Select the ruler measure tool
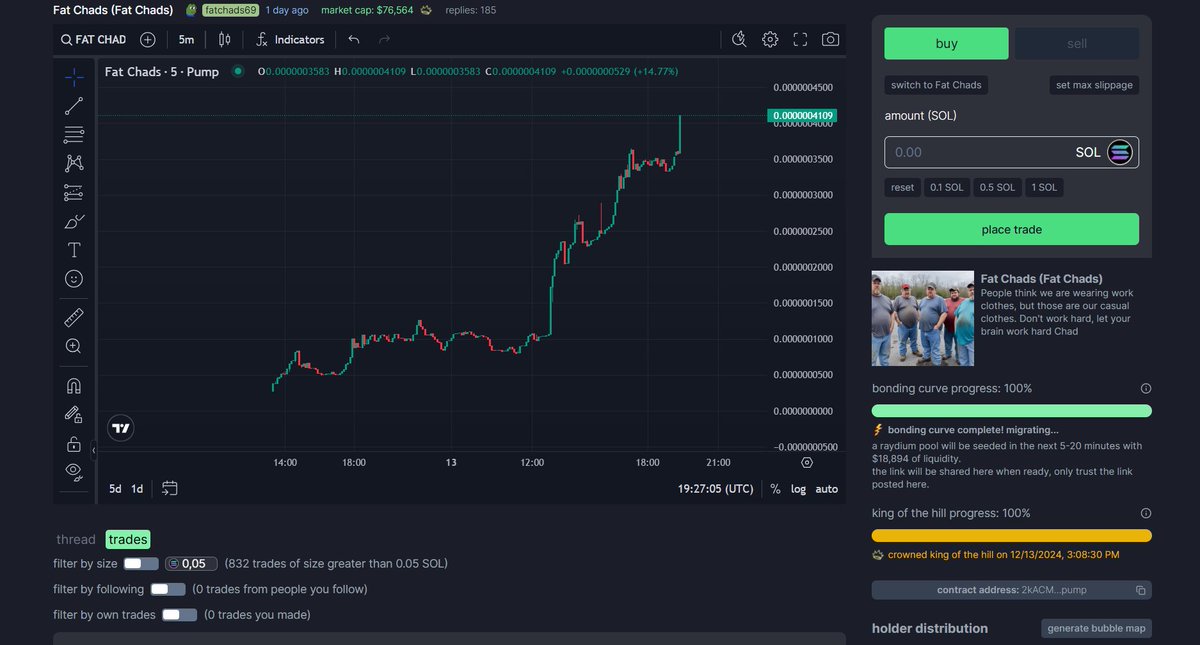The width and height of the screenshot is (1200, 645). (x=74, y=318)
